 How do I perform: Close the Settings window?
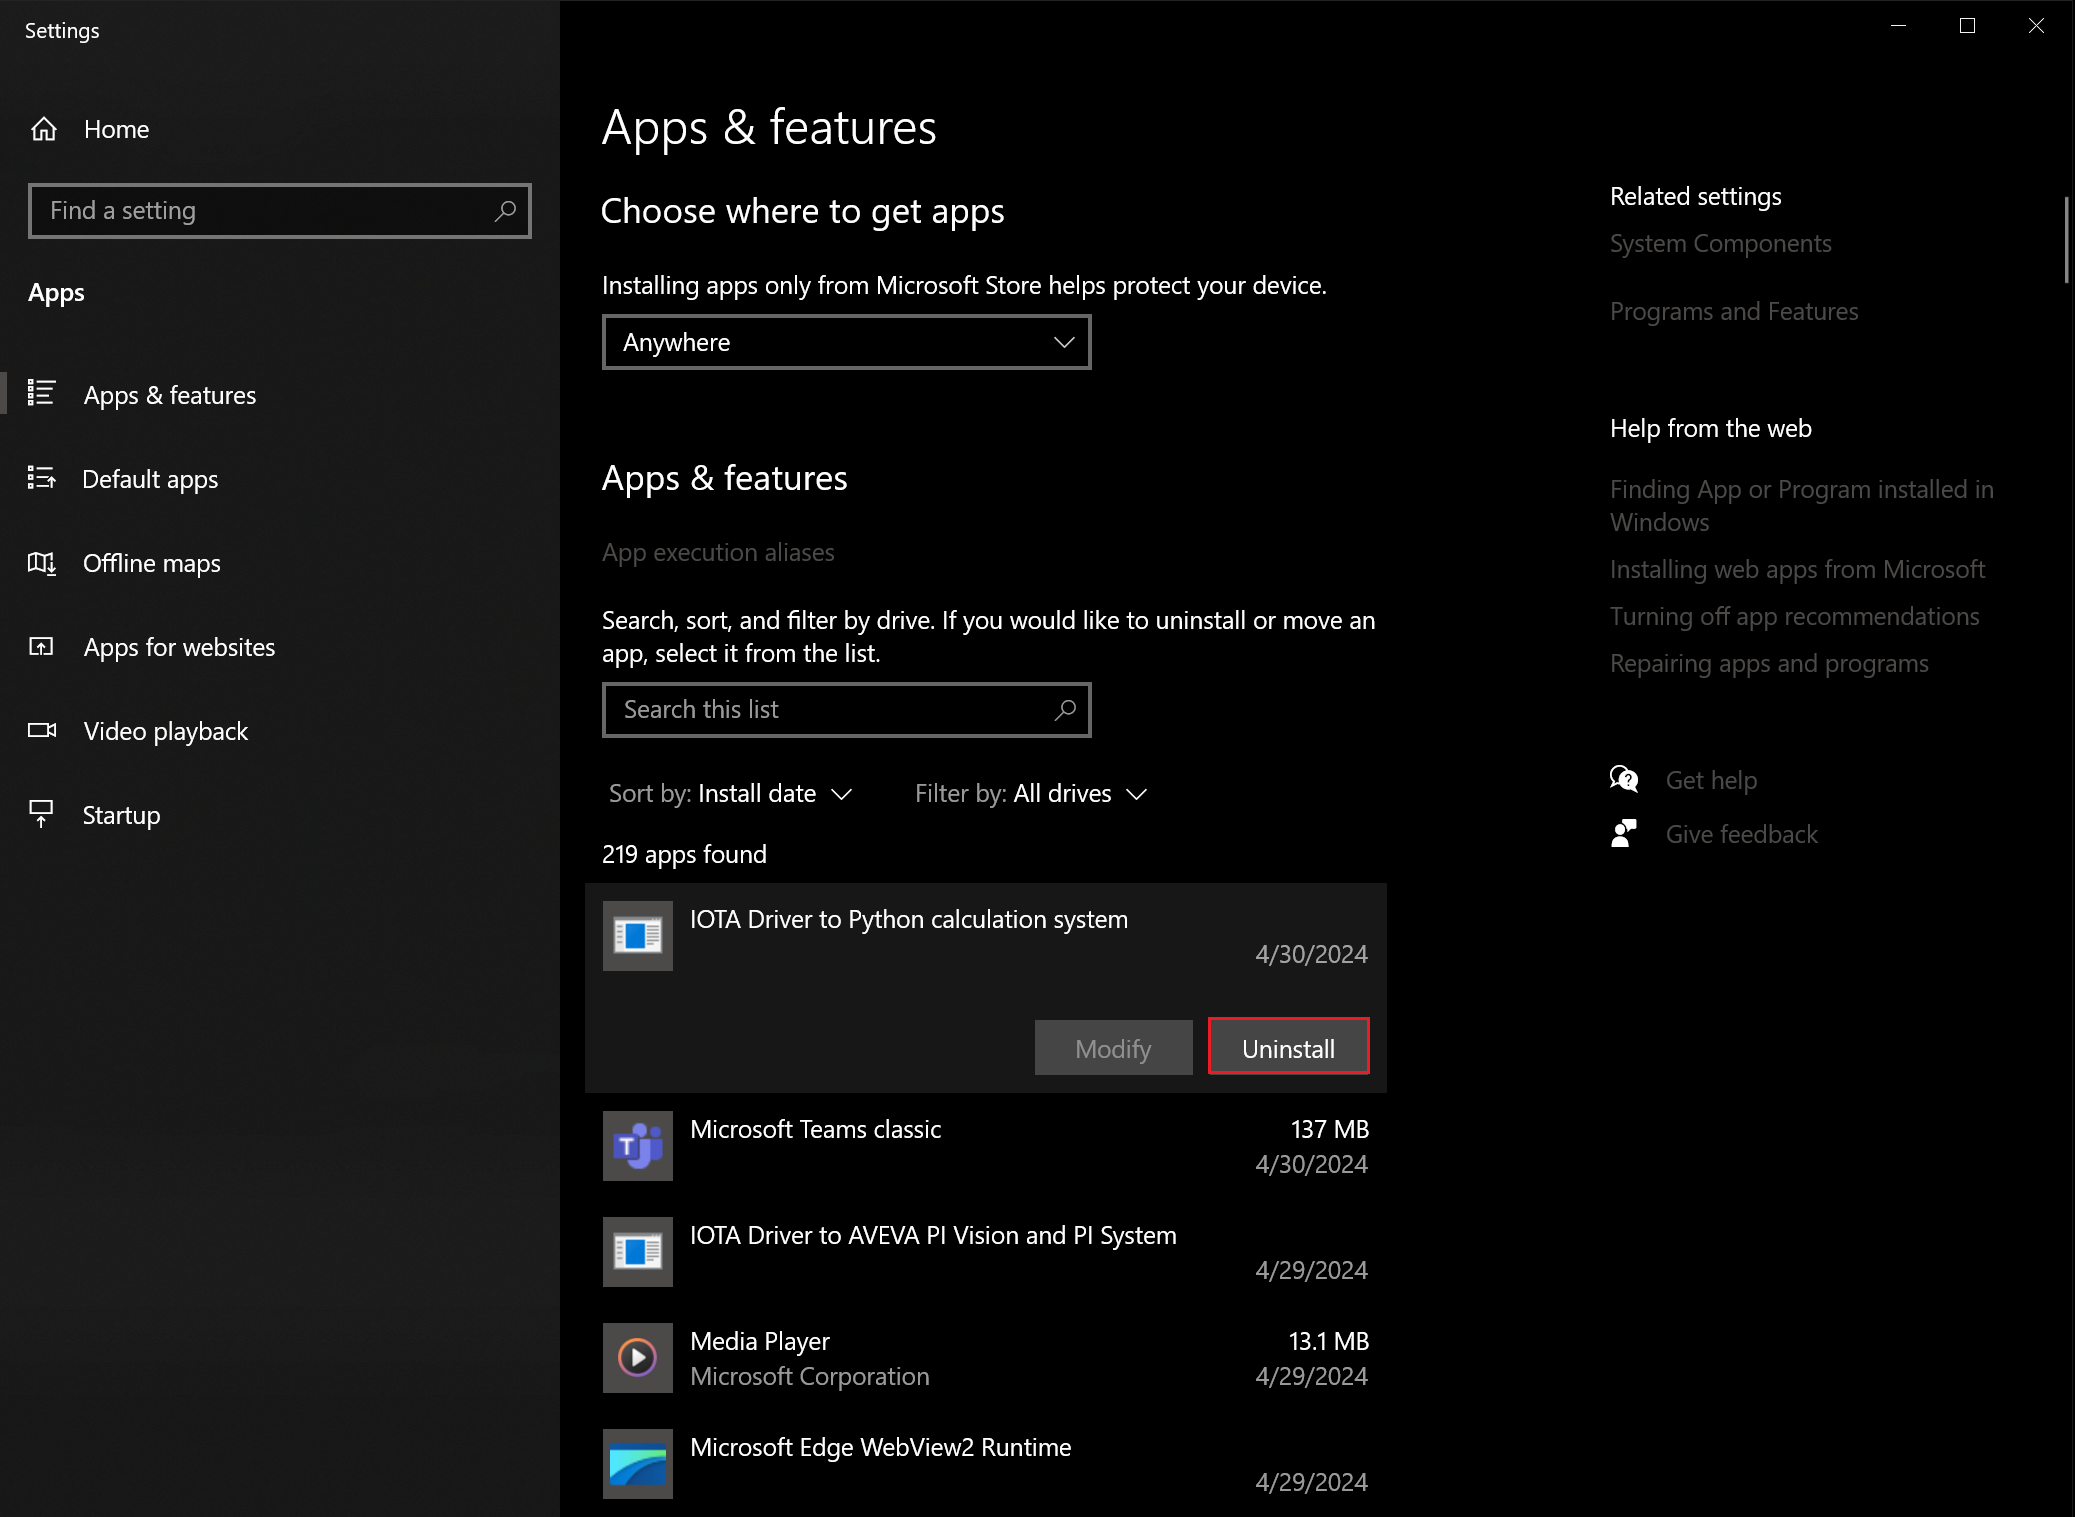click(2036, 26)
